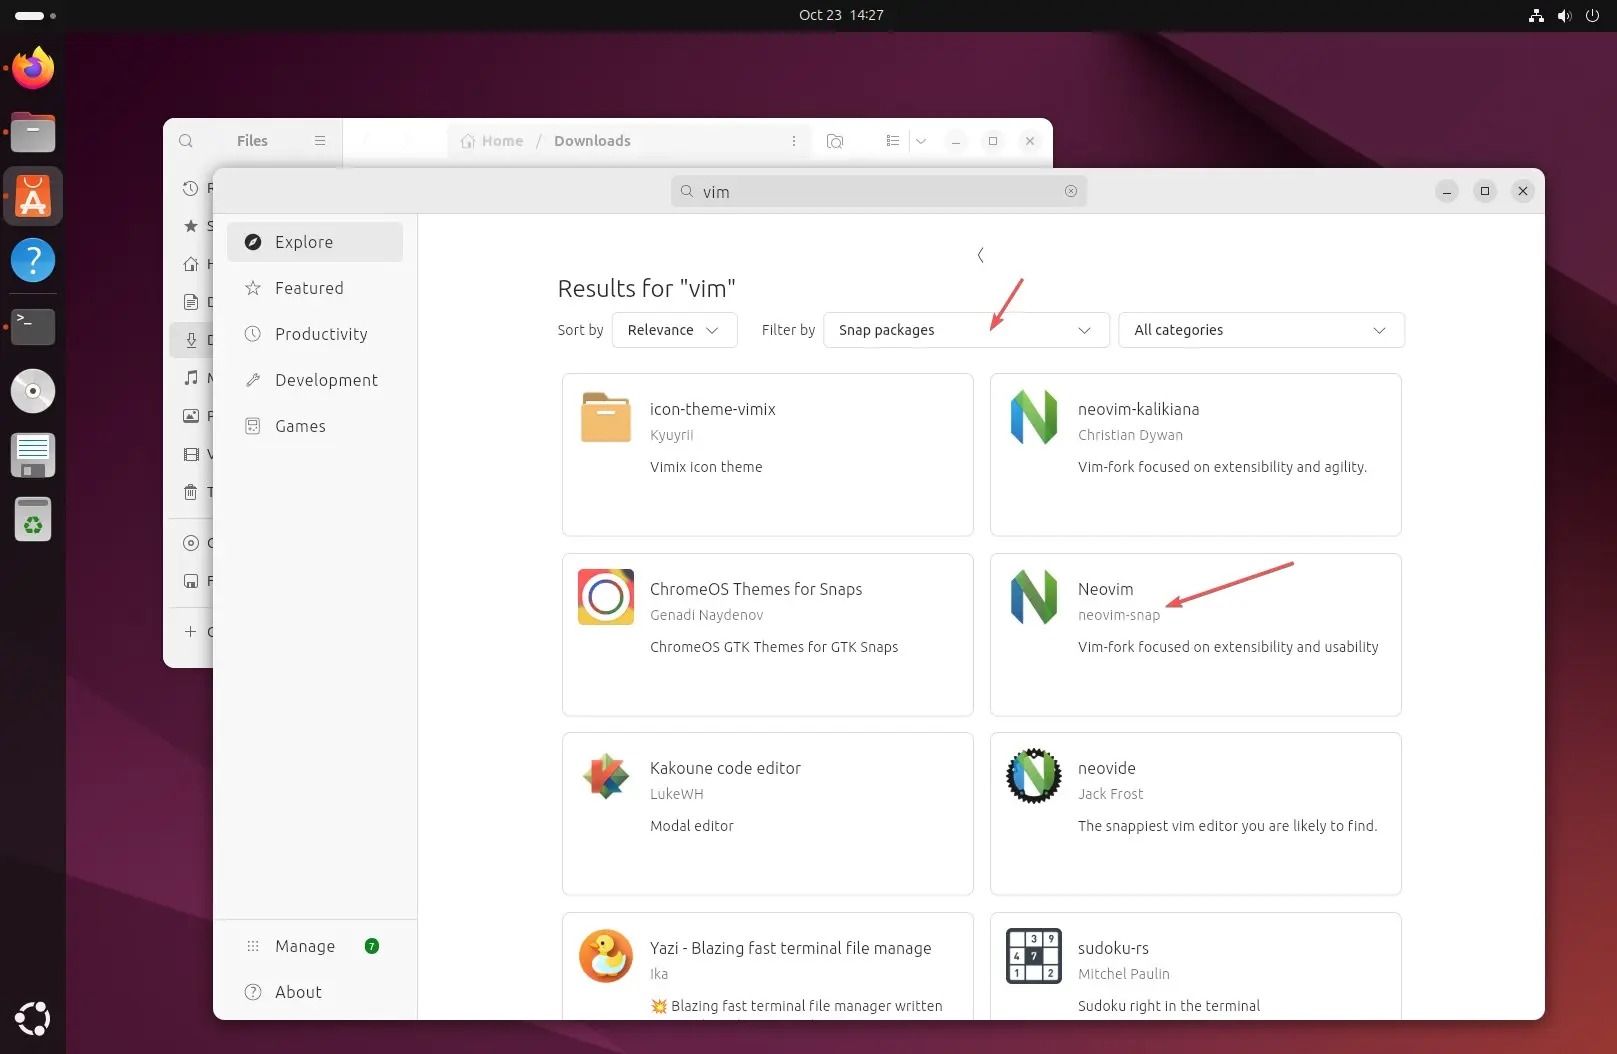
Task: Click the icon-theme-vimix folder icon
Action: (x=606, y=417)
